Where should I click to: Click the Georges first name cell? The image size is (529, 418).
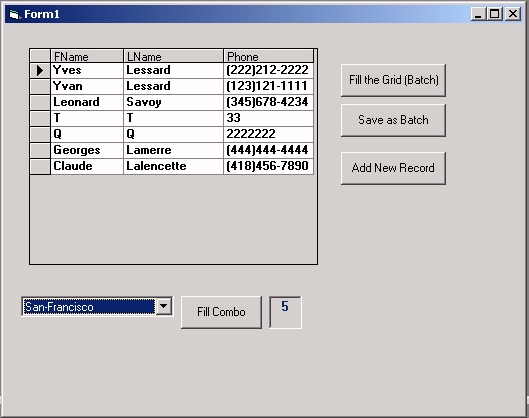[87, 150]
